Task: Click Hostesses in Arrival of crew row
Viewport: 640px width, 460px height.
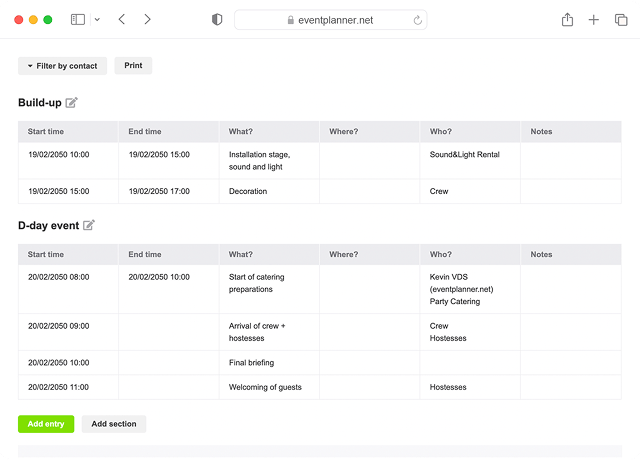Action: pos(448,338)
